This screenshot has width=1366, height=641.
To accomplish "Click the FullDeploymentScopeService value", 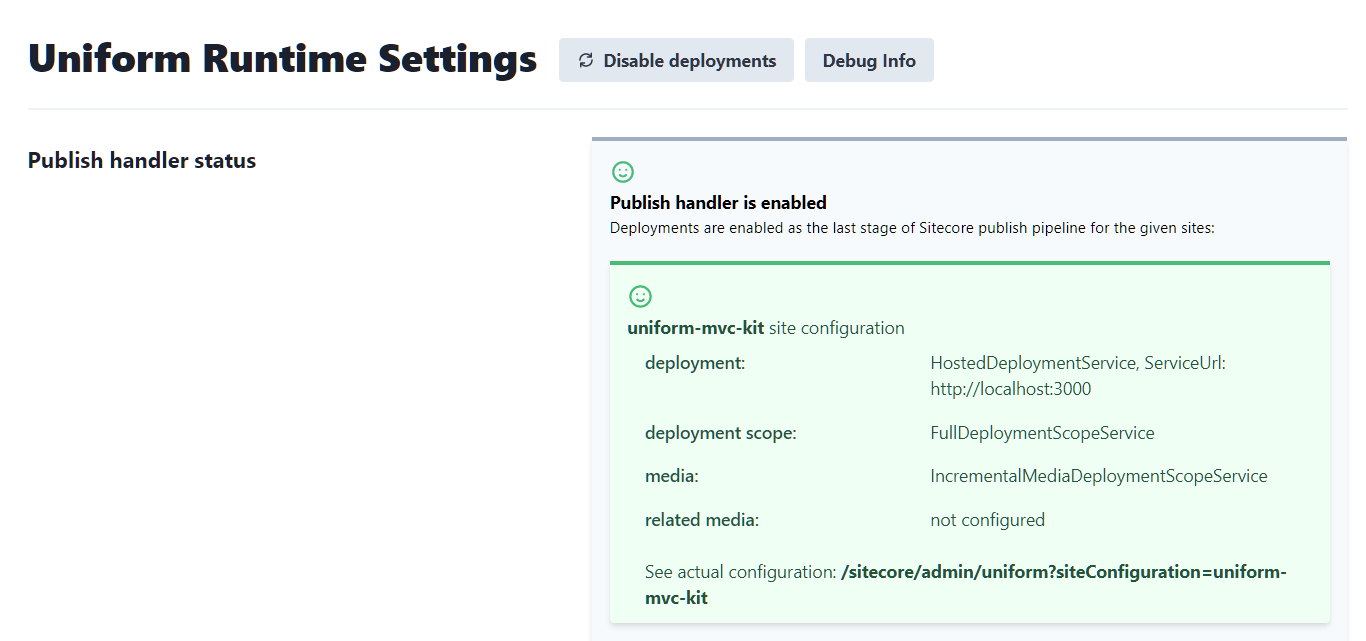I will [x=1042, y=433].
